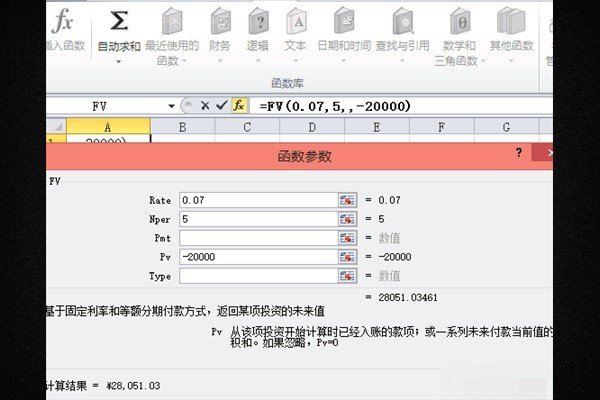Image resolution: width=600 pixels, height=400 pixels.
Task: Click inside the Pv input field
Action: coord(259,257)
